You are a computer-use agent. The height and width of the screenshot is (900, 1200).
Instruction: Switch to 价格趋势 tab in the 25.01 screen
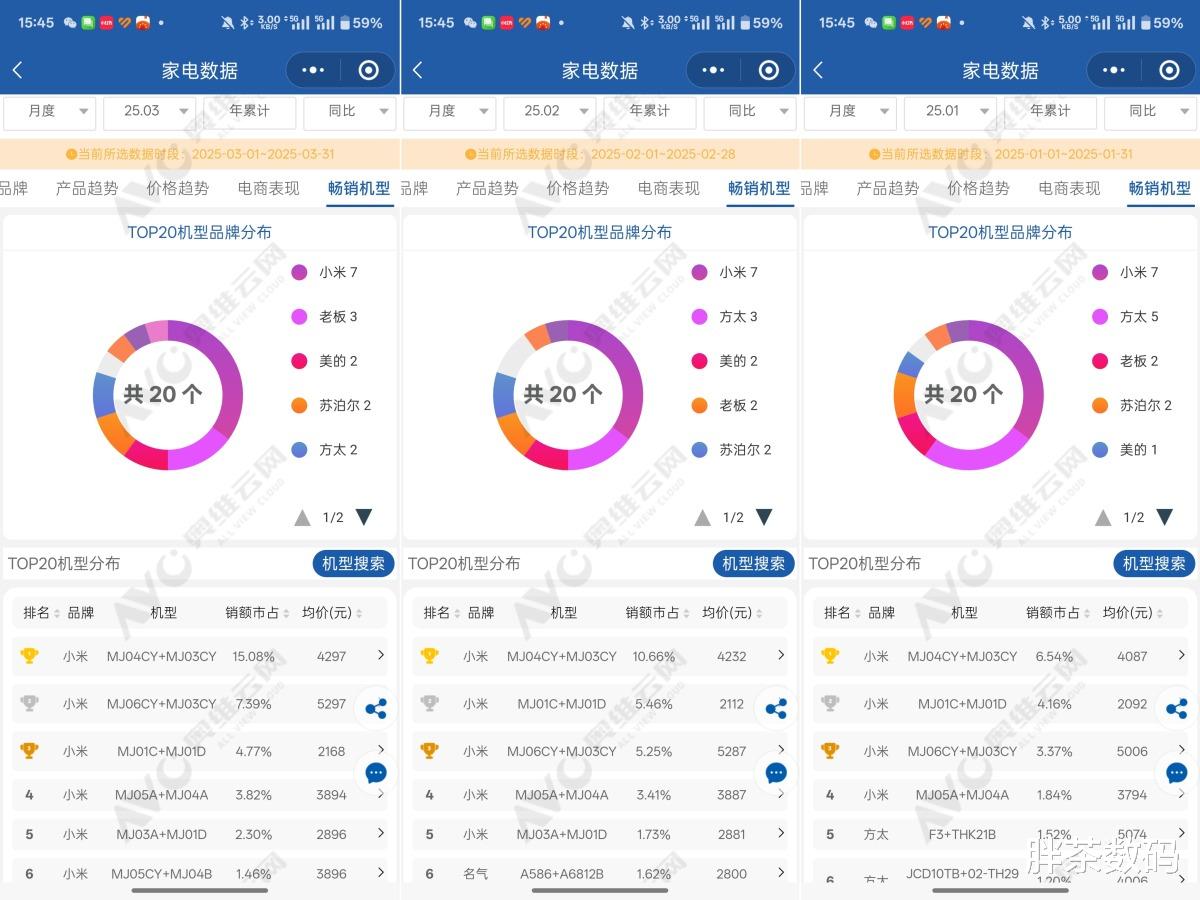979,188
